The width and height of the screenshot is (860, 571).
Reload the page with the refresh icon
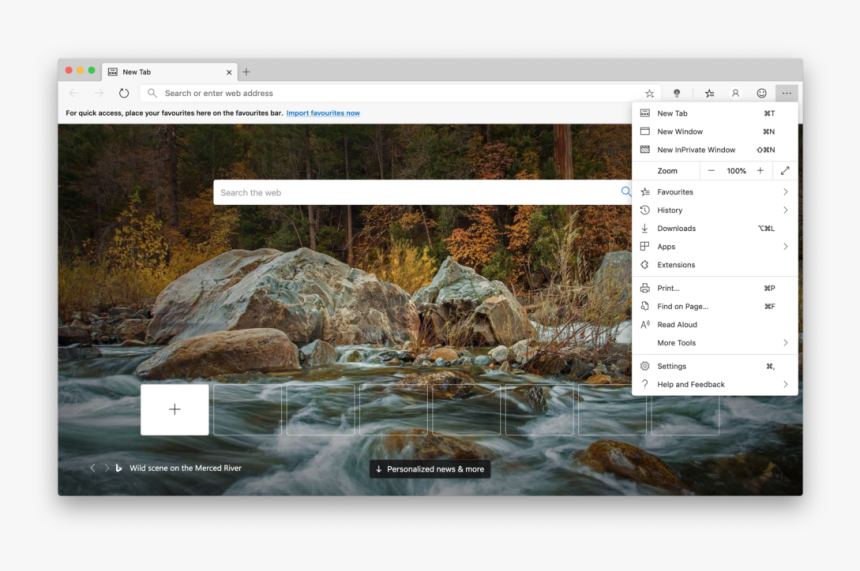click(x=124, y=93)
